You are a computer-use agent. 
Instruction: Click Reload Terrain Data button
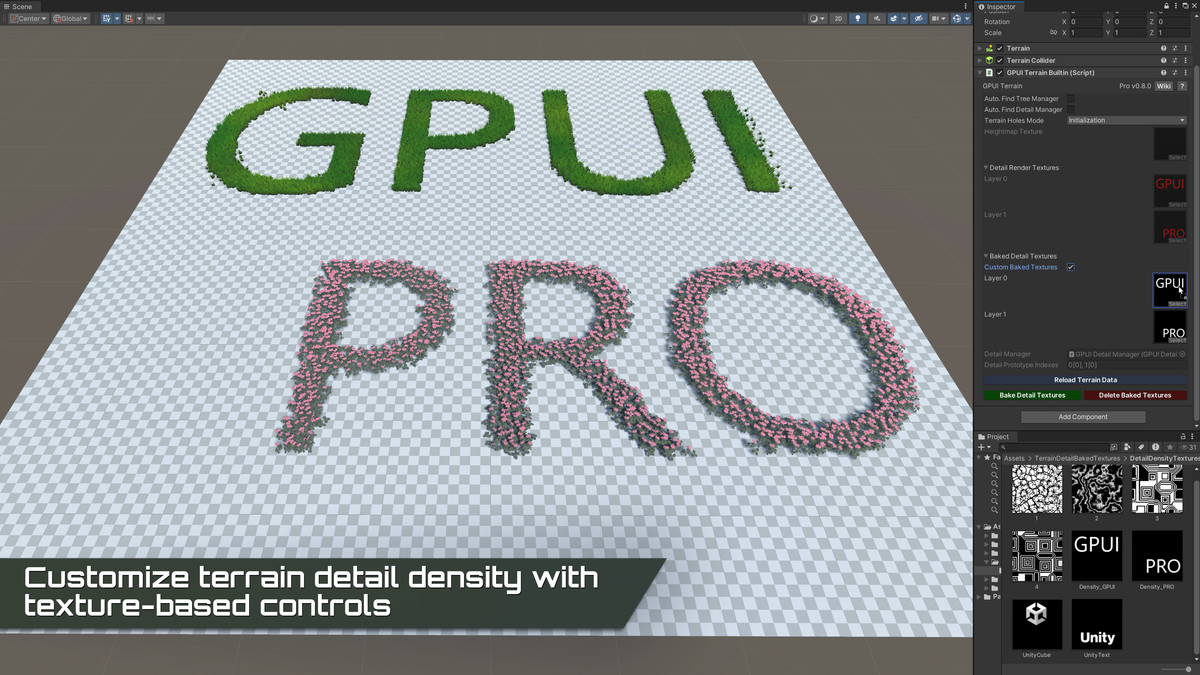[x=1085, y=380]
